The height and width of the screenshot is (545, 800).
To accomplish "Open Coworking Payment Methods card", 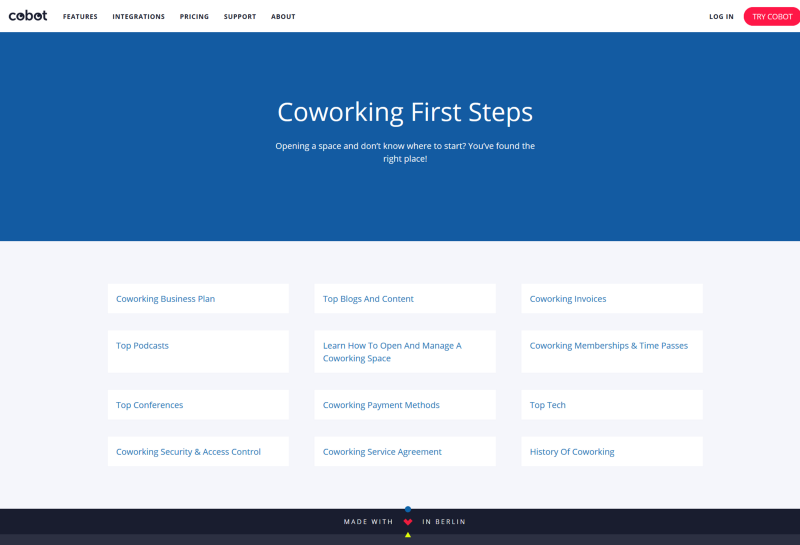I will 405,405.
